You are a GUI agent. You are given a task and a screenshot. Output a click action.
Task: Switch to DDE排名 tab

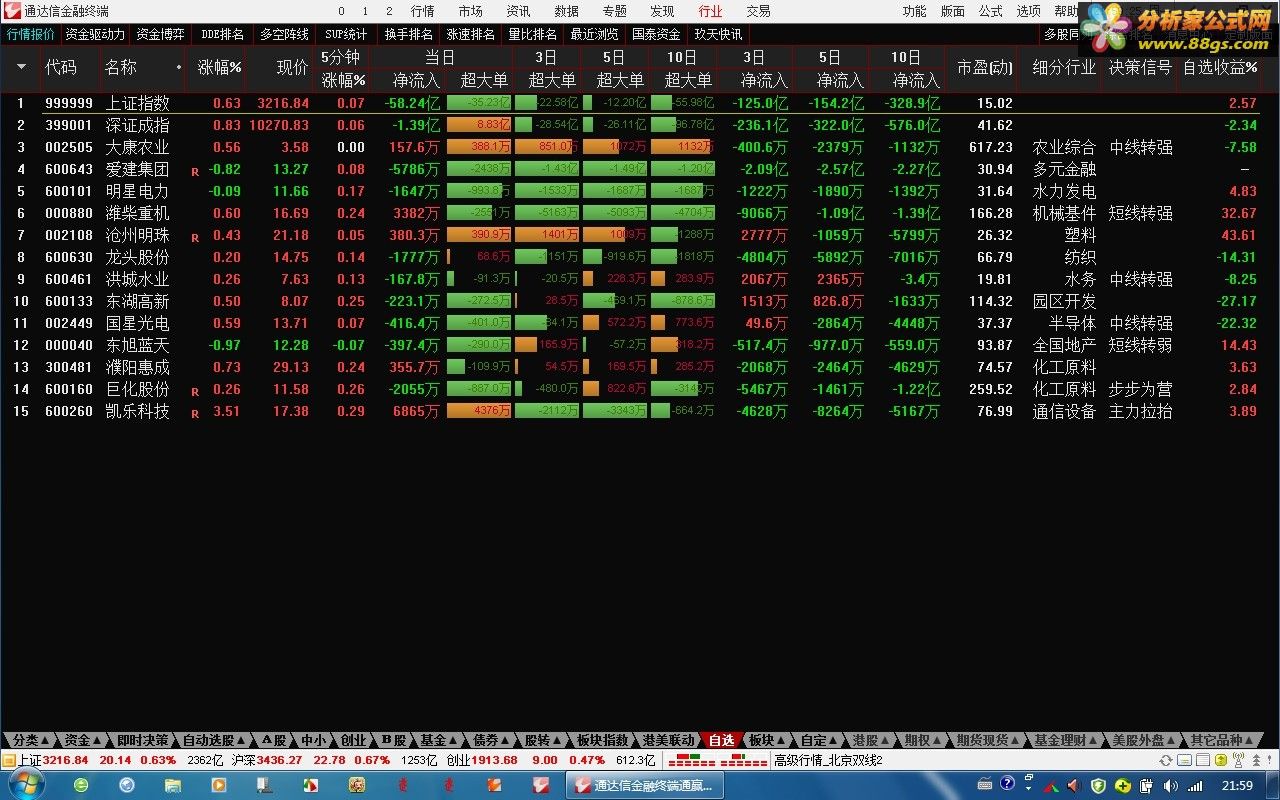[222, 34]
